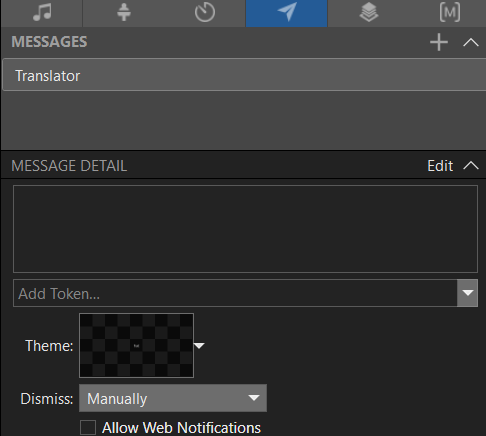Screen dimensions: 486x436
Task: Select the Translator message row
Action: [x=244, y=75]
